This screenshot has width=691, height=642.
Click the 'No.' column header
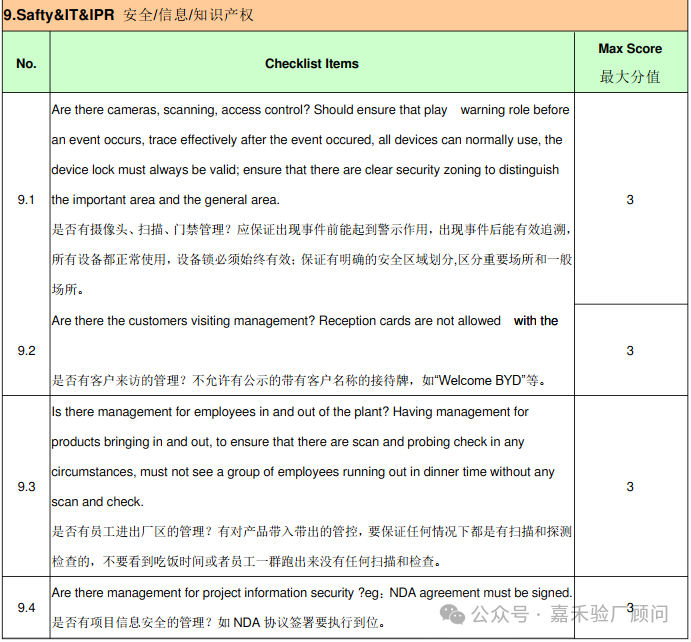click(x=26, y=64)
